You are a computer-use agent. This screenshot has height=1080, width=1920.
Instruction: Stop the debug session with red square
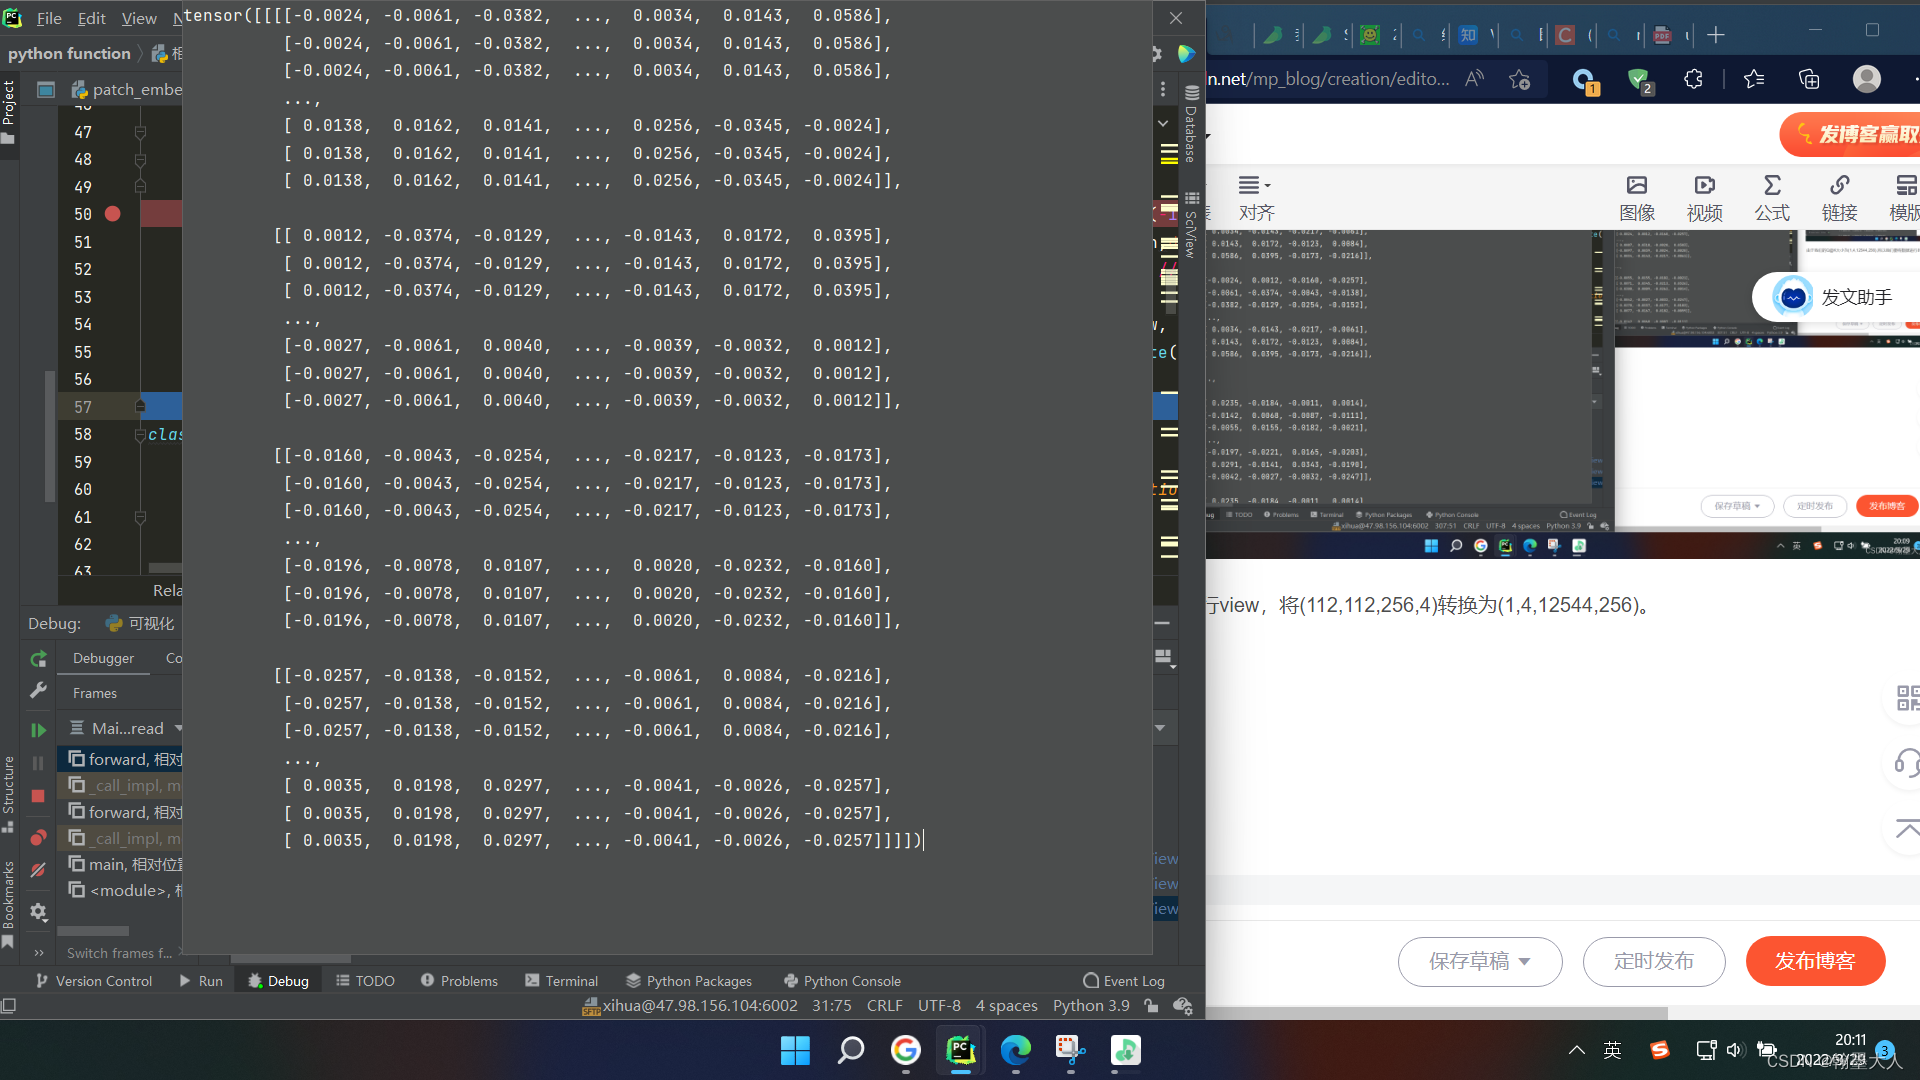[x=38, y=796]
